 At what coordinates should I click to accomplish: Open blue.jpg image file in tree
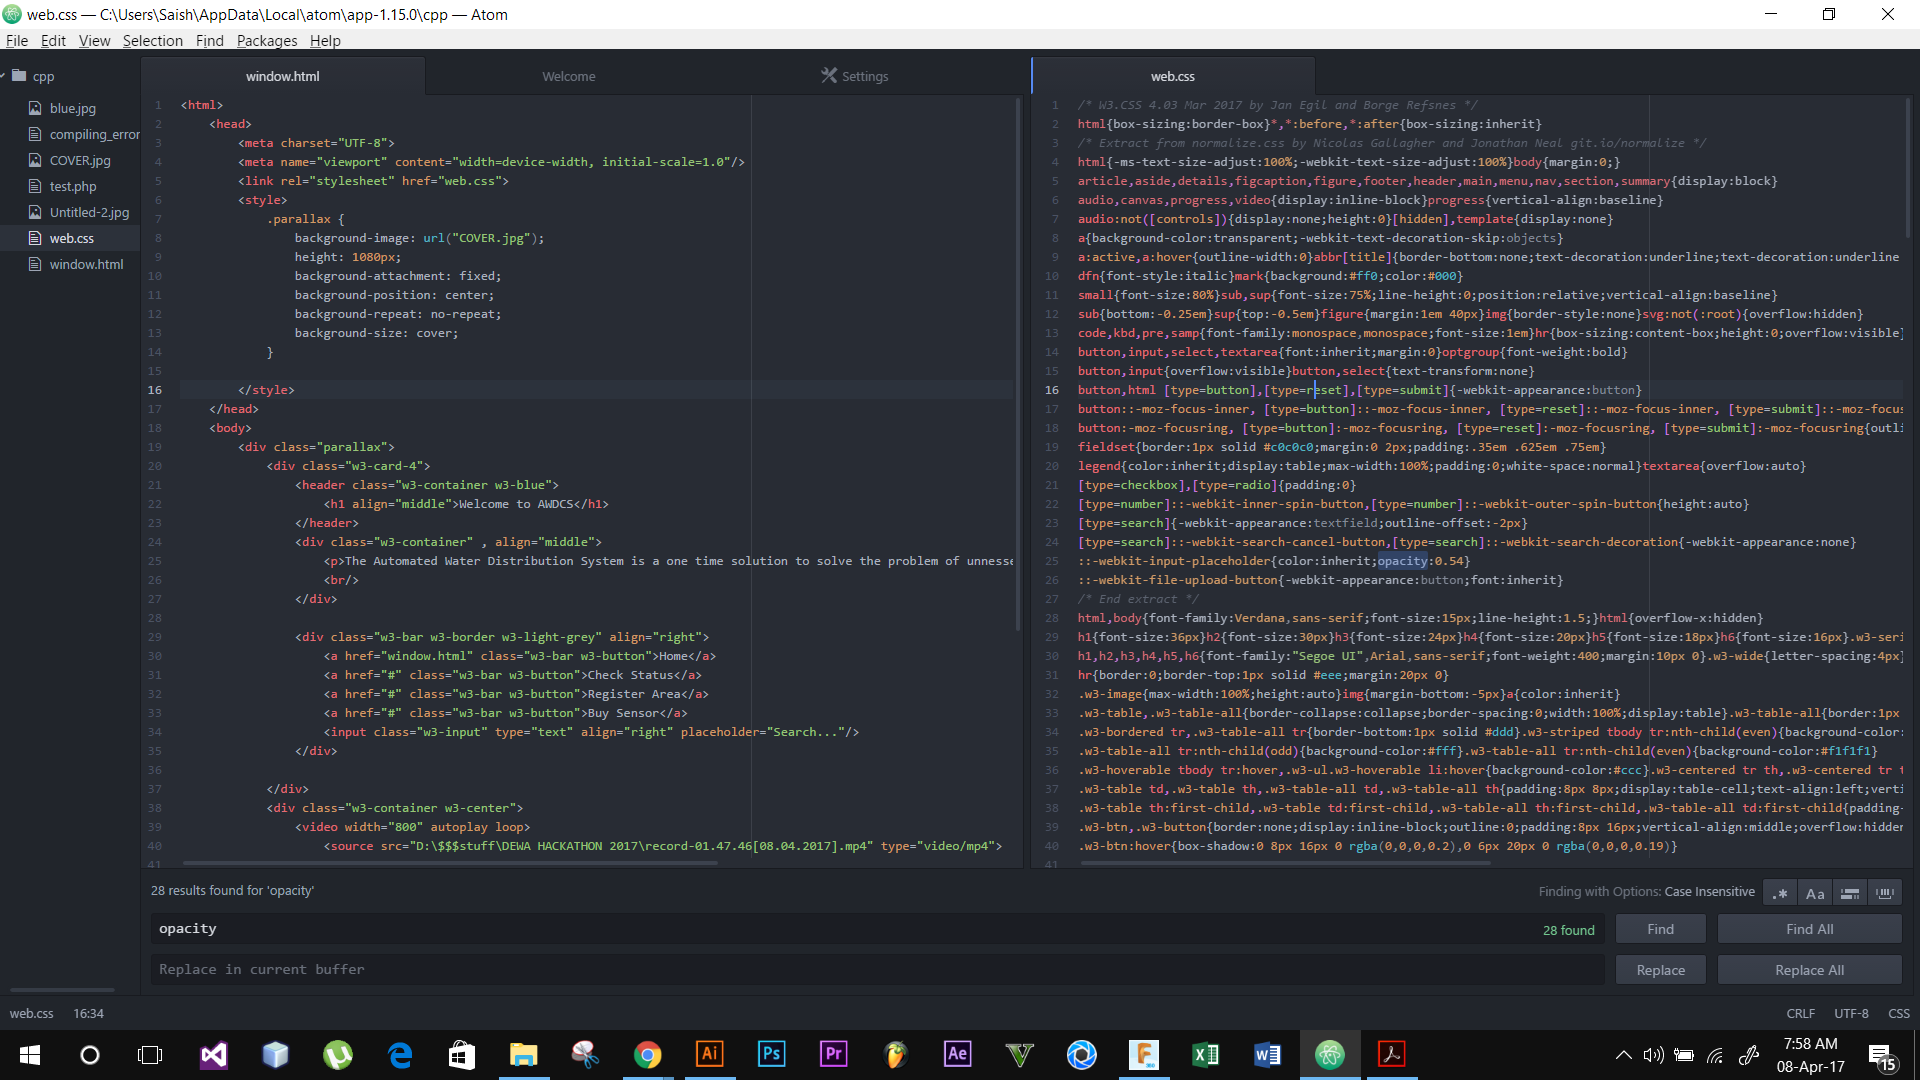[x=72, y=108]
